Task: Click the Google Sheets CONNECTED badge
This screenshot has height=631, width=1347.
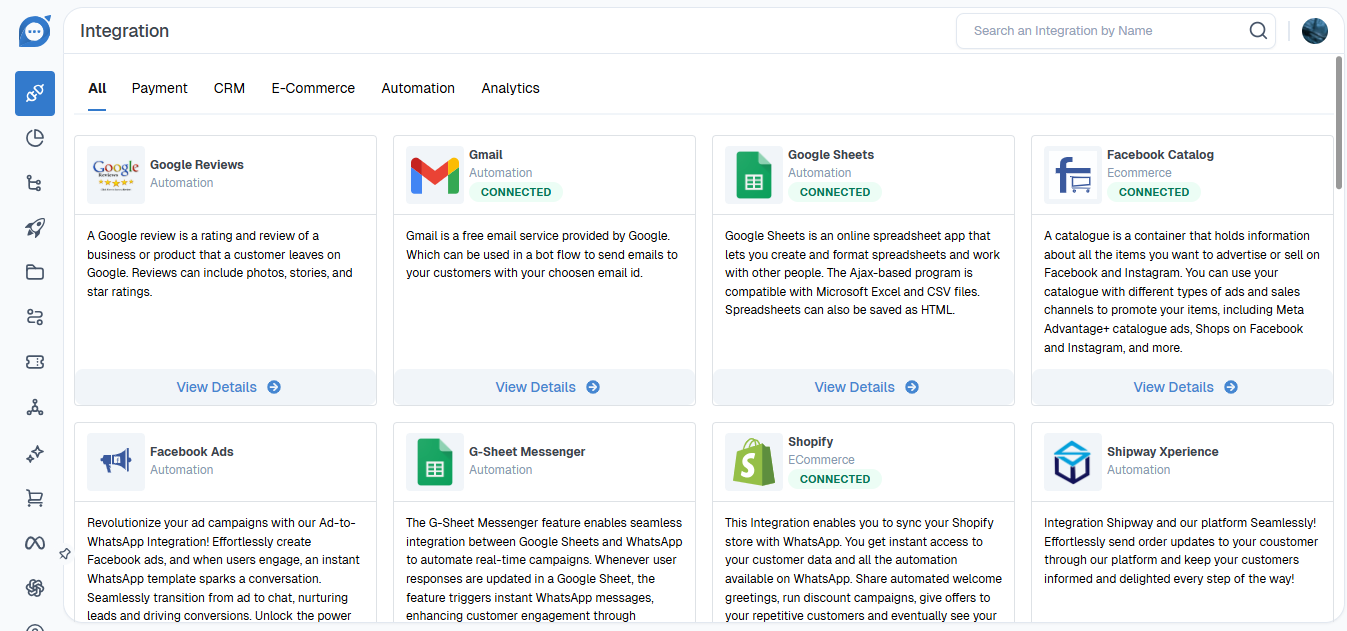Action: click(x=835, y=192)
